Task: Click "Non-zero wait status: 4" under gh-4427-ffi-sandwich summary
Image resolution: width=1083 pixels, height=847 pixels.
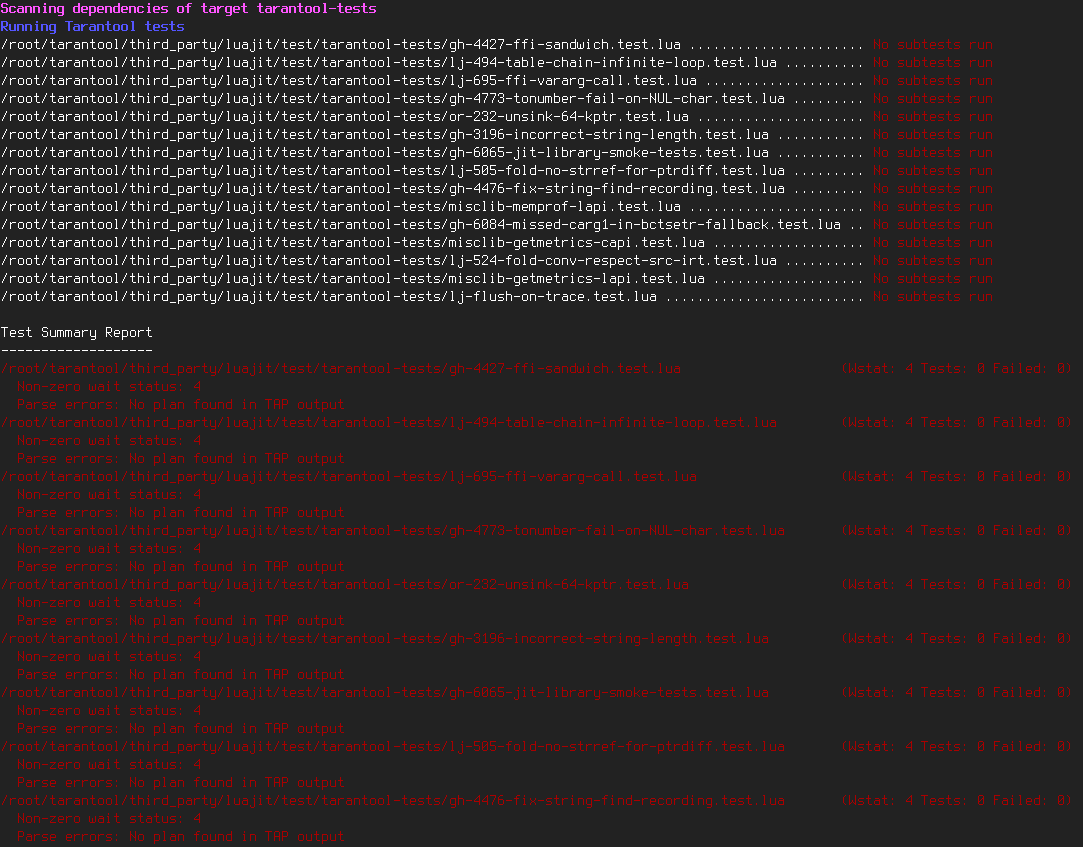Action: [109, 386]
